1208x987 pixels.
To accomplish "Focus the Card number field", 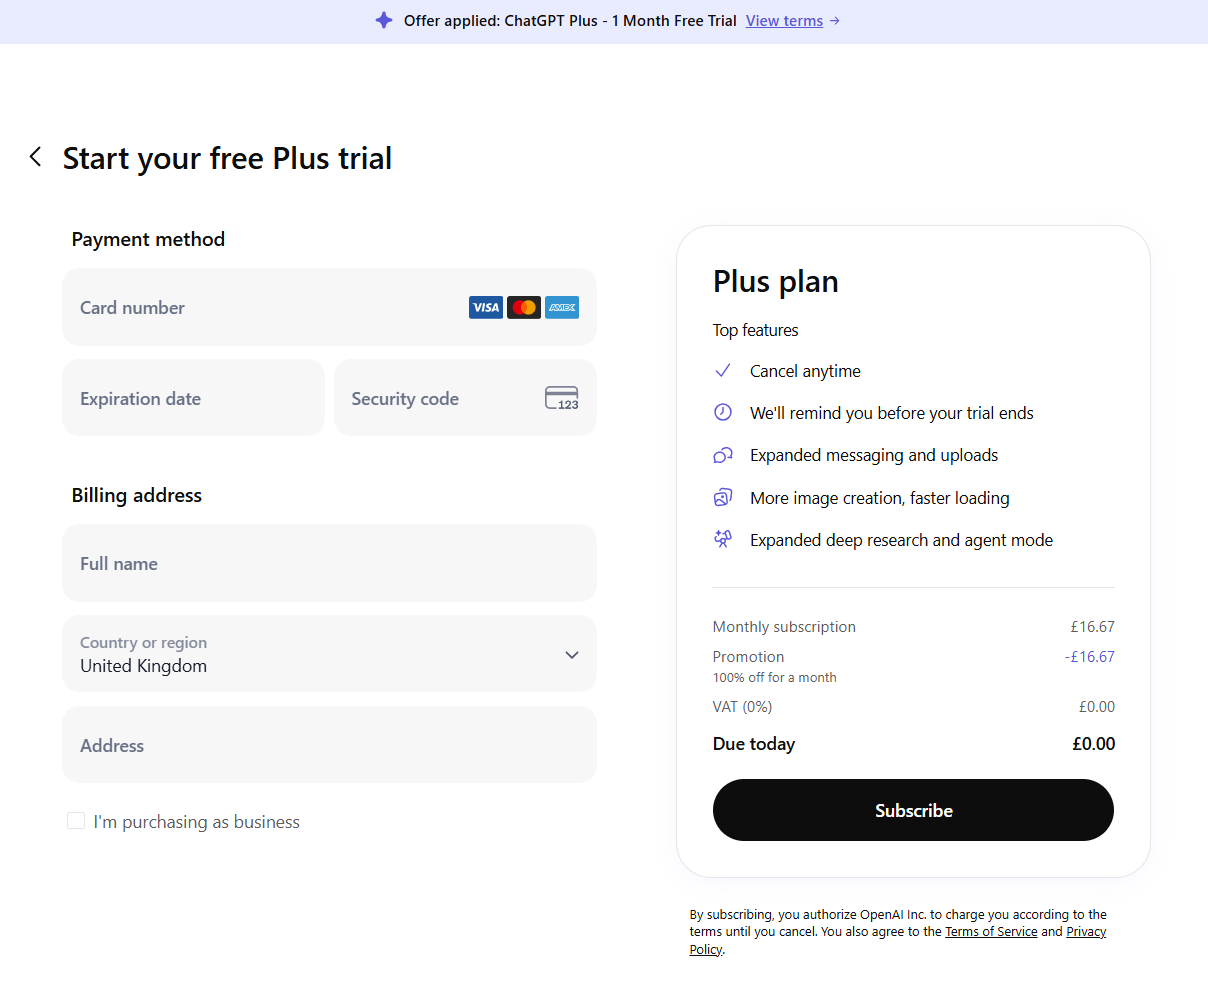I will [260, 308].
